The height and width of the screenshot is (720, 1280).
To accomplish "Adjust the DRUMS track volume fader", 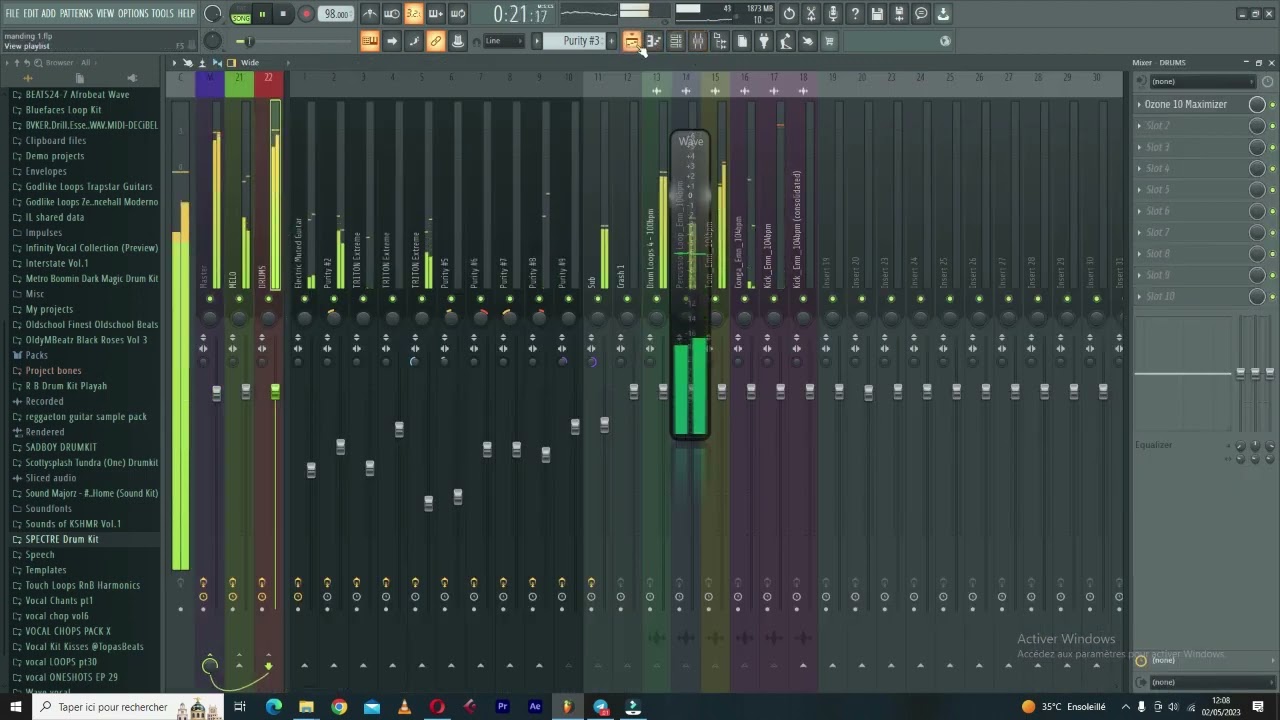I will pyautogui.click(x=275, y=393).
